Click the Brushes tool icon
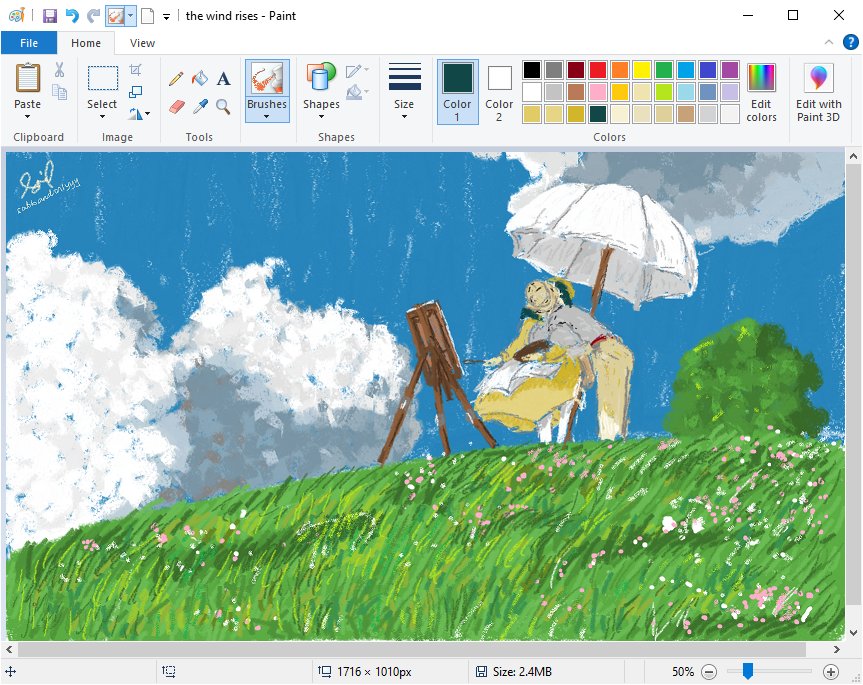 pos(267,78)
